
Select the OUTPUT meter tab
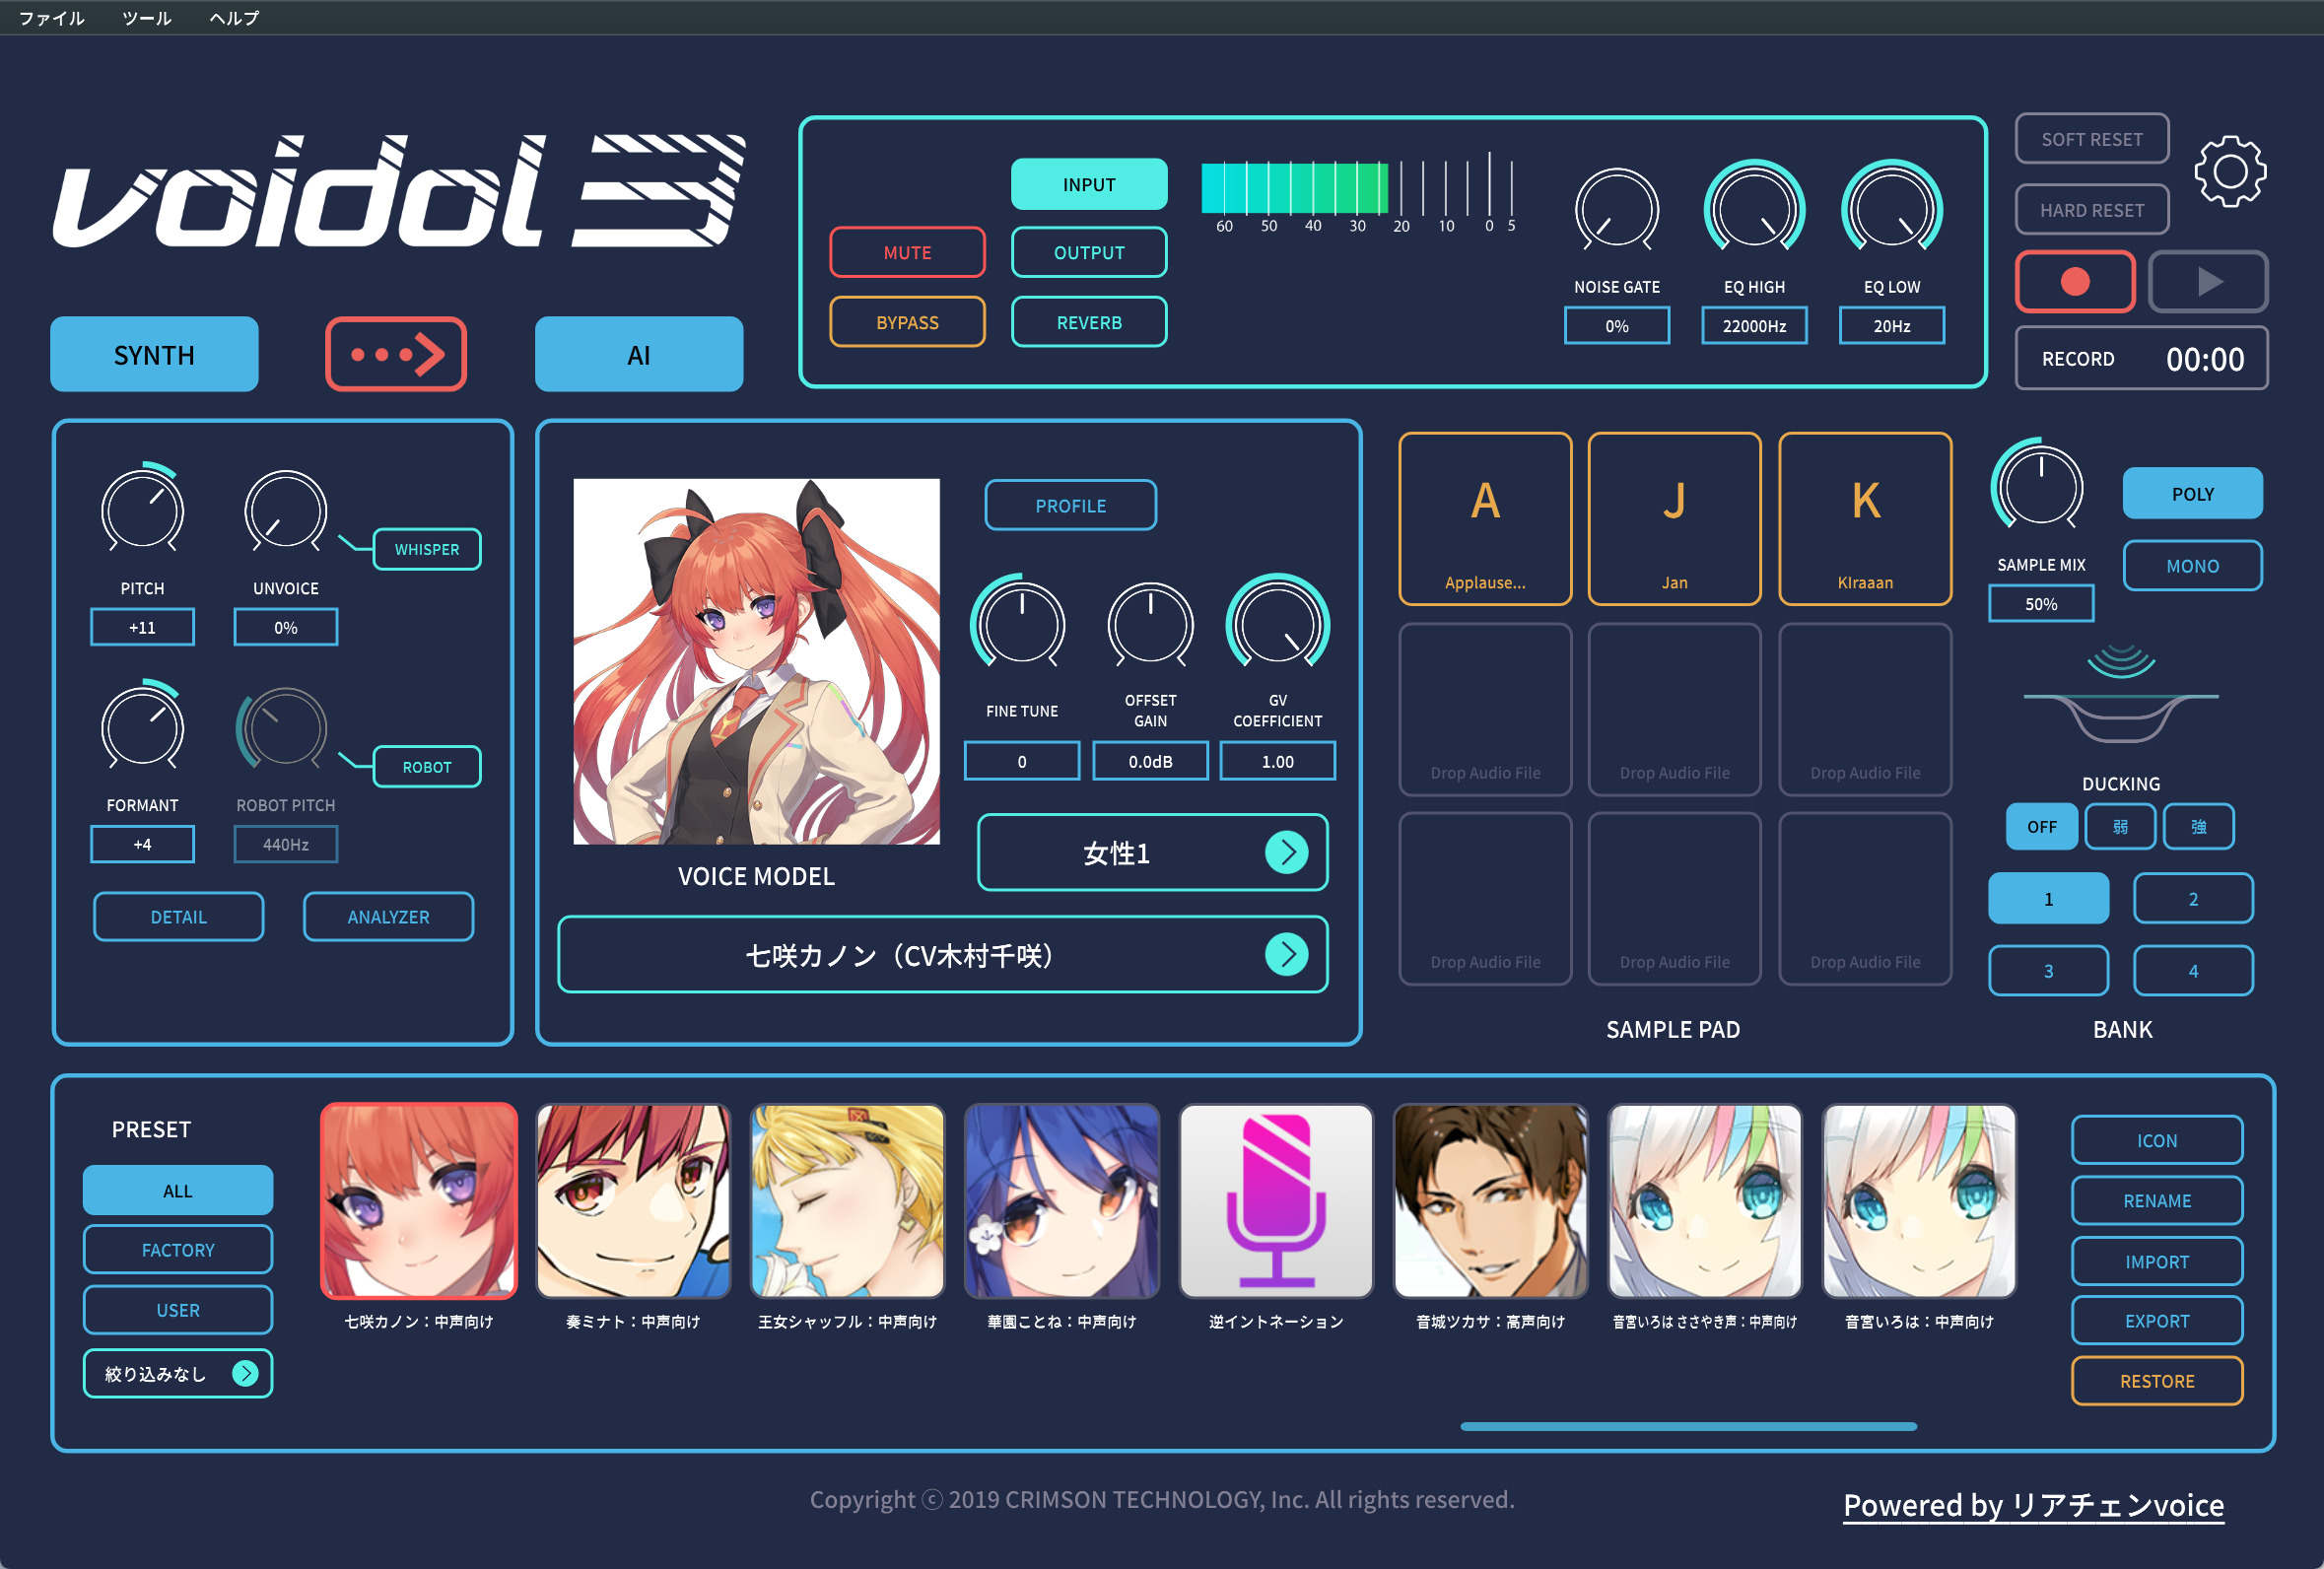pyautogui.click(x=1089, y=252)
